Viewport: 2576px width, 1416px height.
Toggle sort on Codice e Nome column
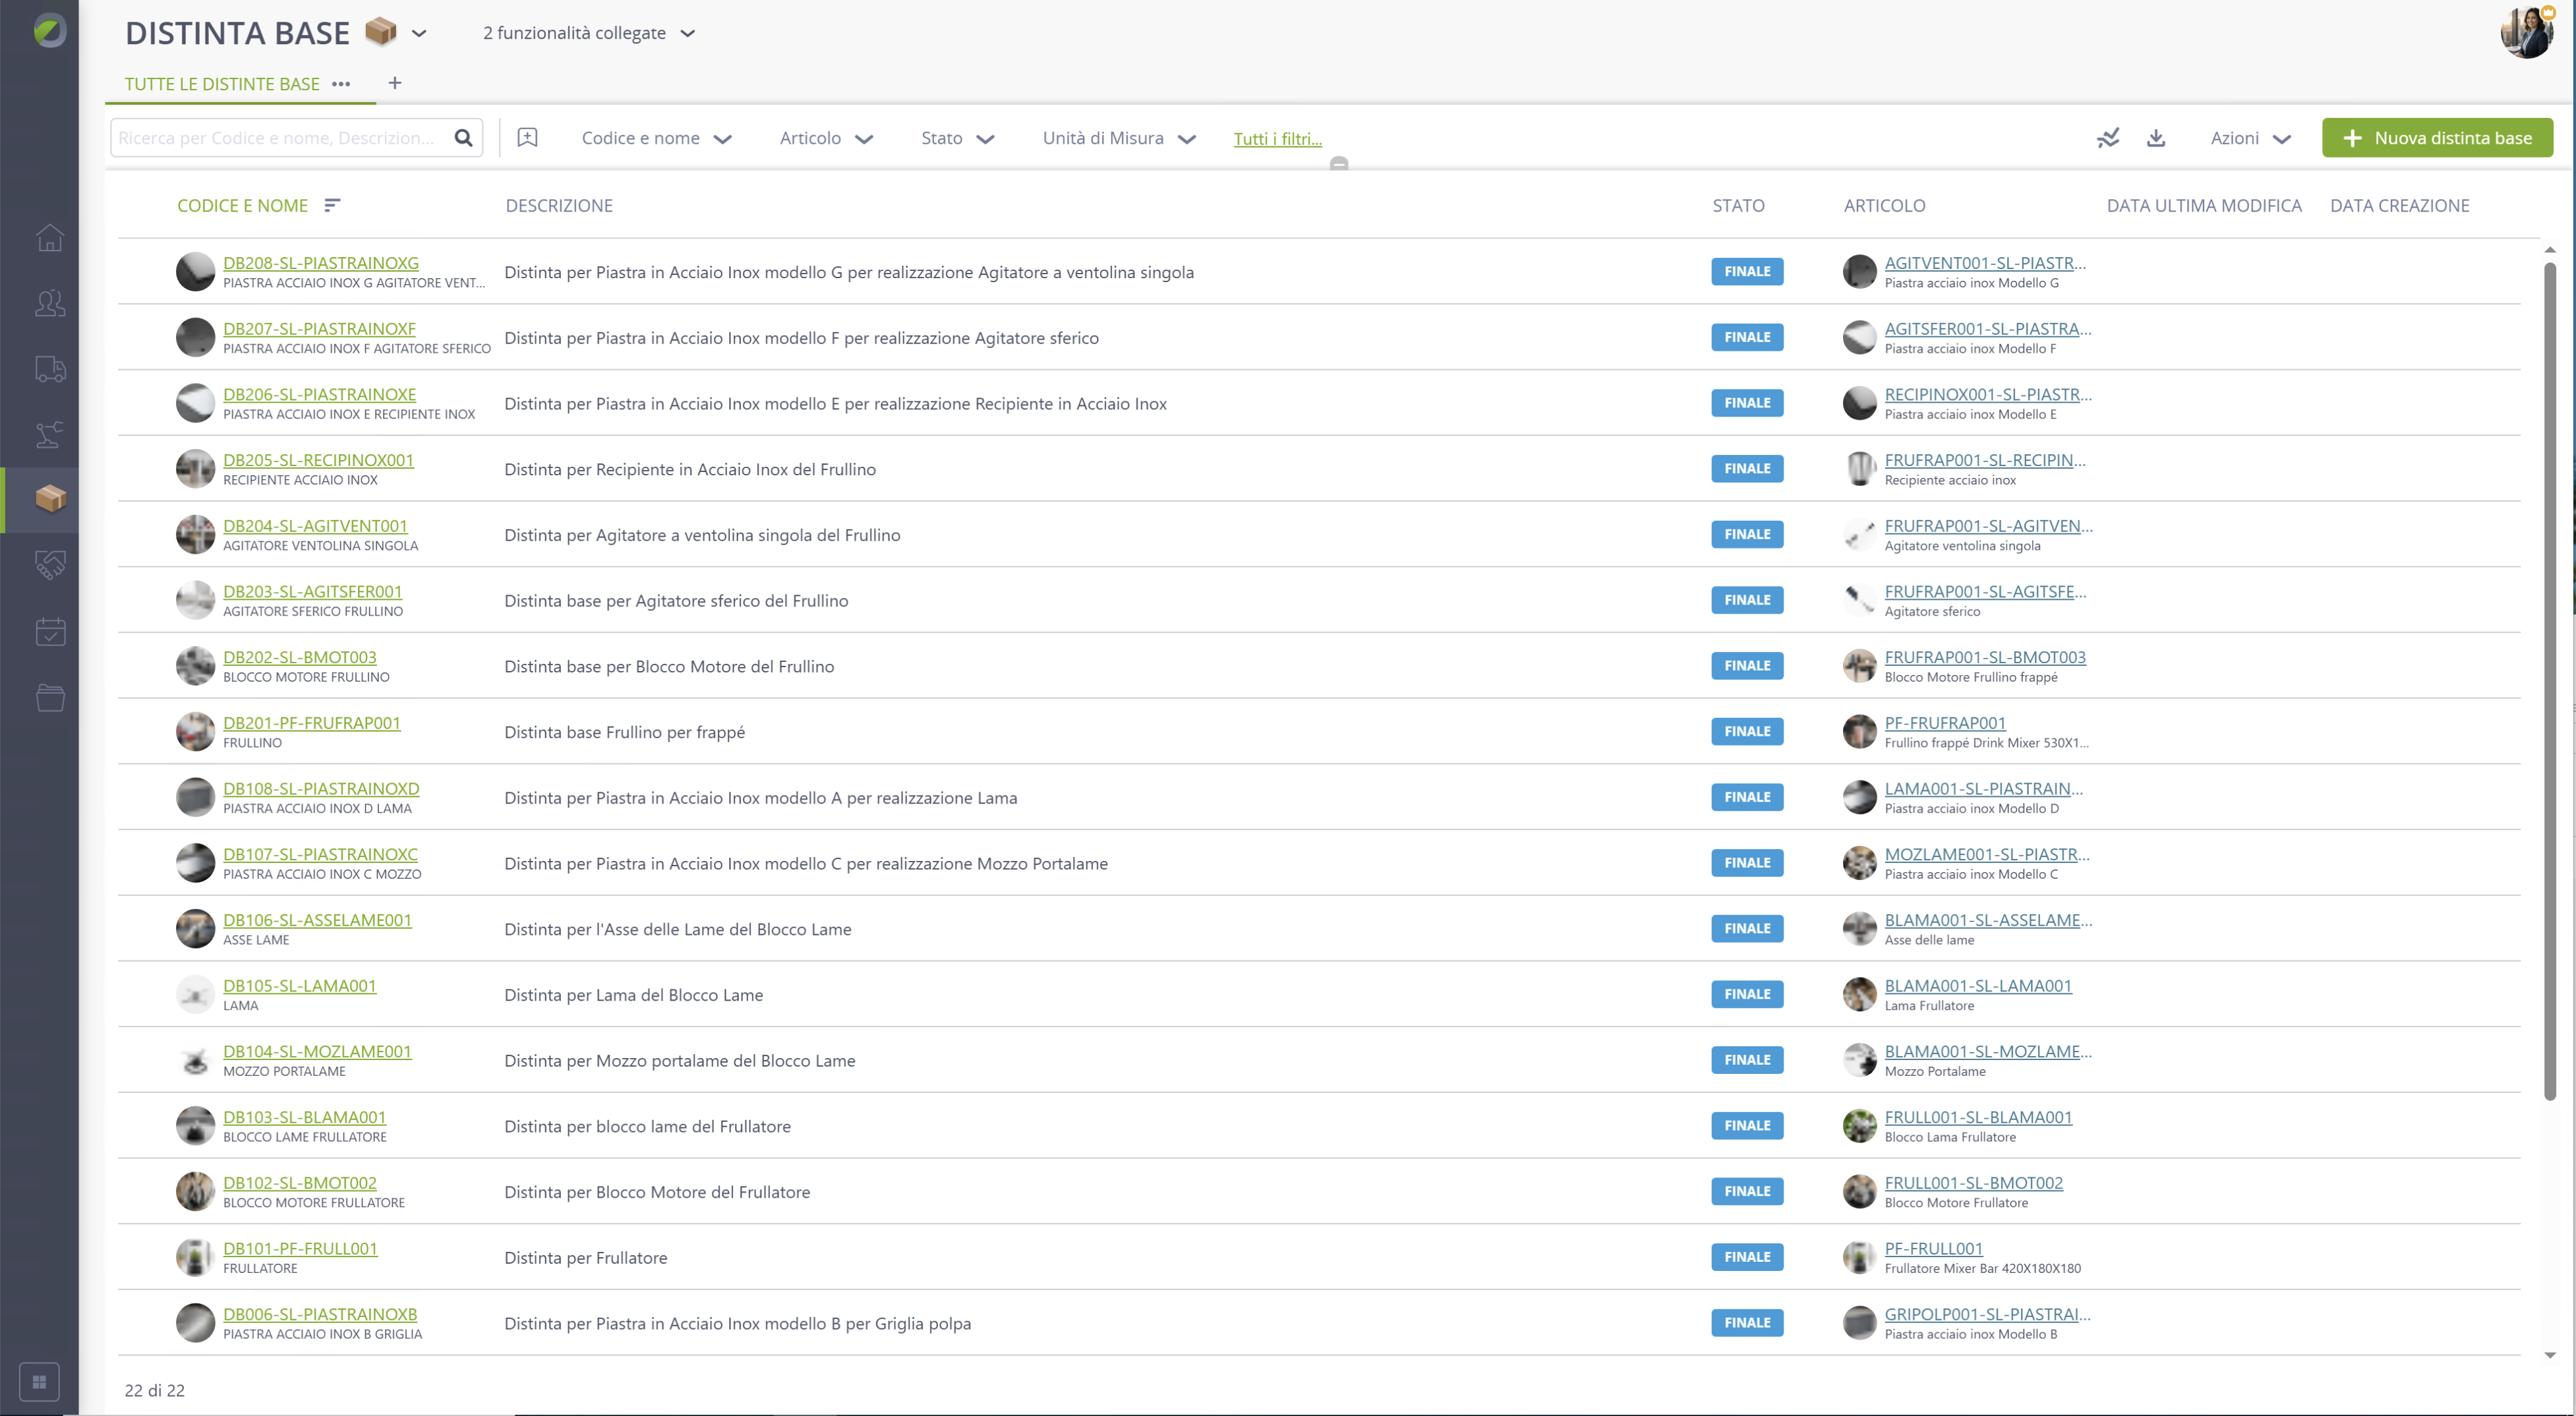pyautogui.click(x=332, y=205)
